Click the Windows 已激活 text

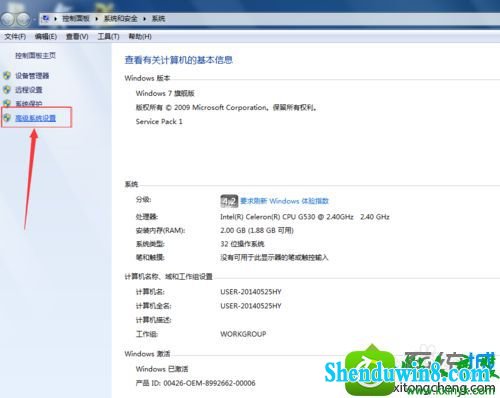[x=162, y=369]
